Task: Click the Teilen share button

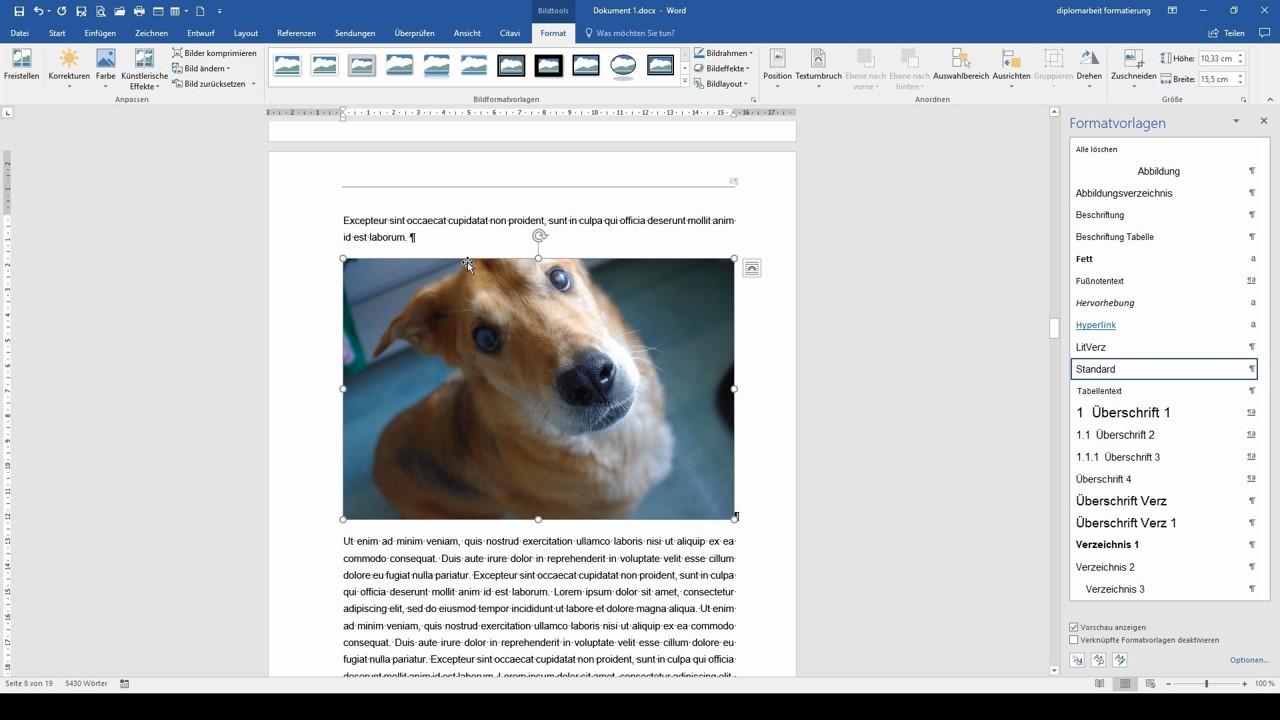Action: (1226, 33)
